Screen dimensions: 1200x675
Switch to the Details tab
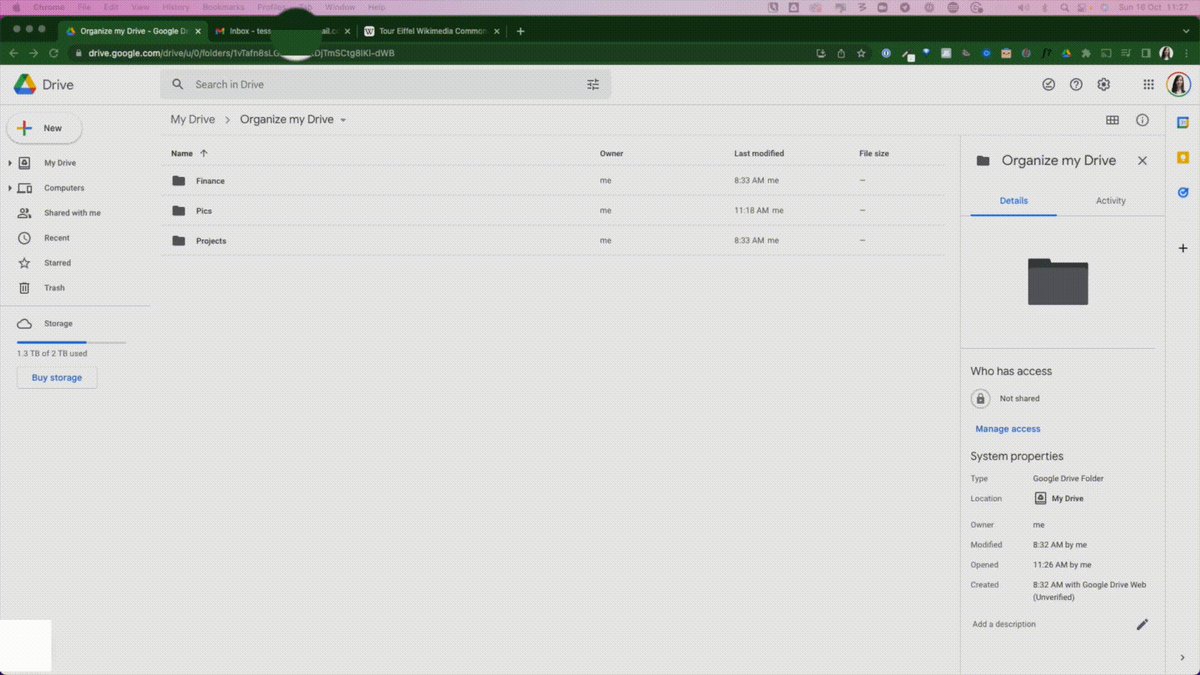(1013, 201)
